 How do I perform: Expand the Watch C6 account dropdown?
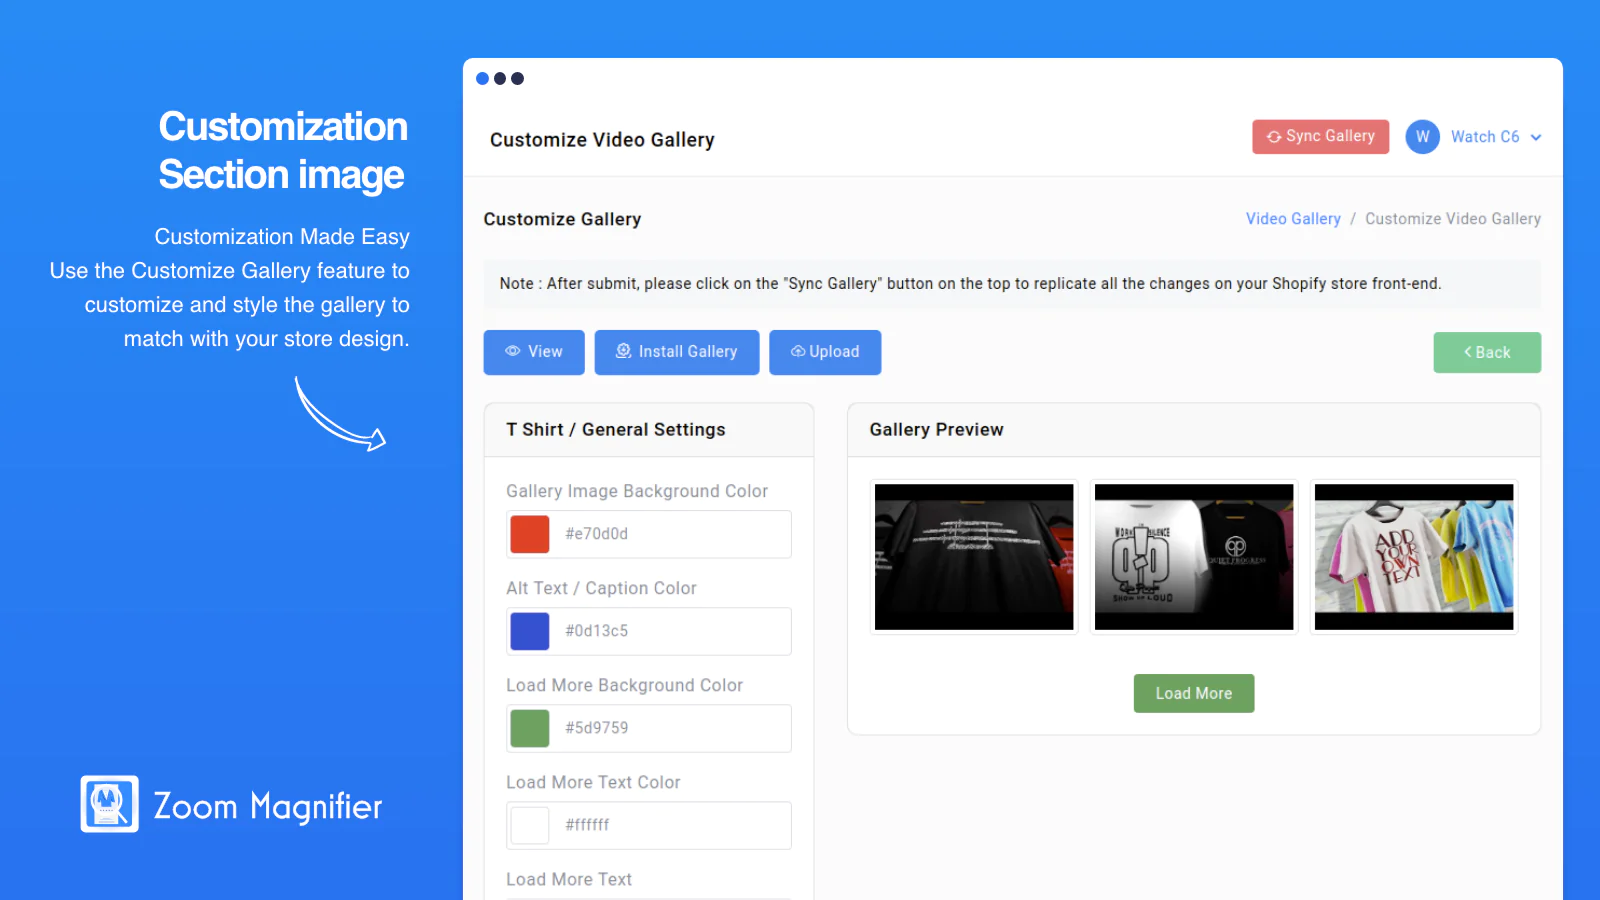point(1496,137)
